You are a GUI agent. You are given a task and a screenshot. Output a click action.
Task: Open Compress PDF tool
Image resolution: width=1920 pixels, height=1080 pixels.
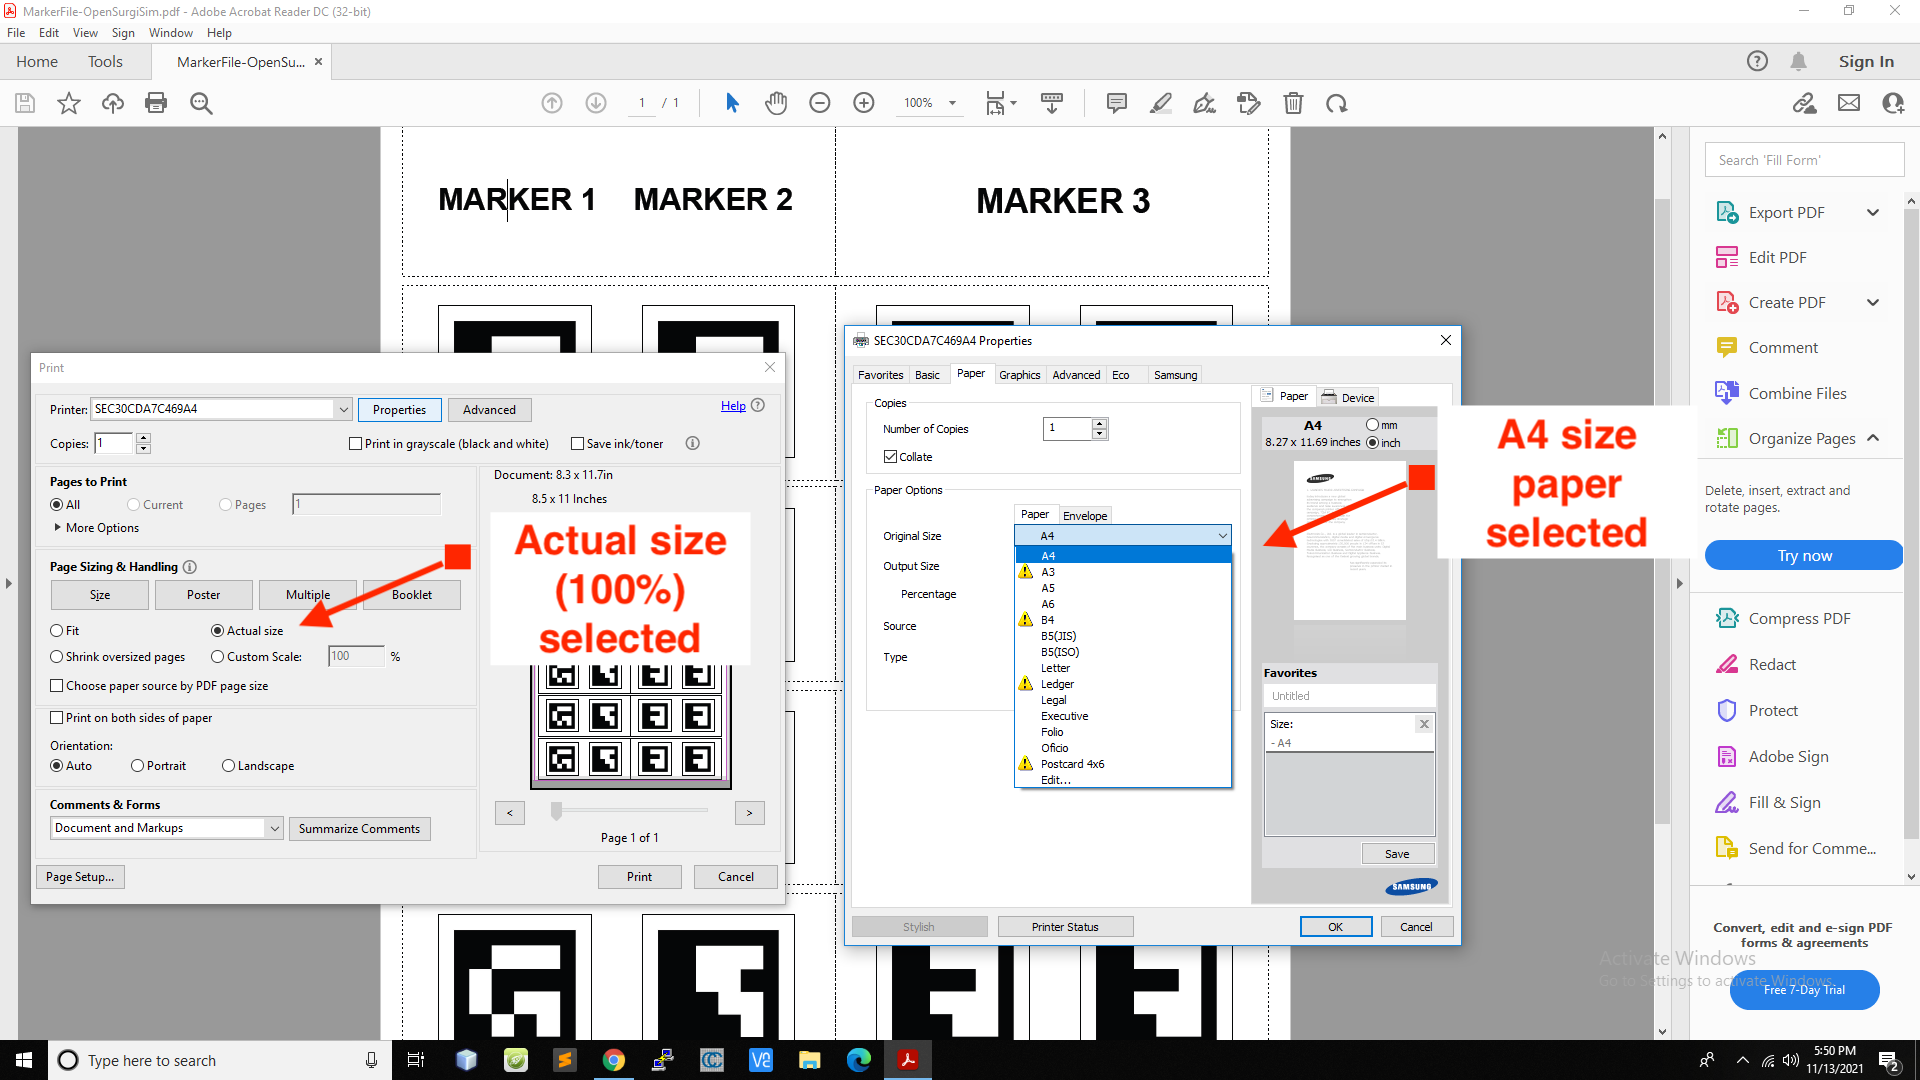coord(1799,619)
